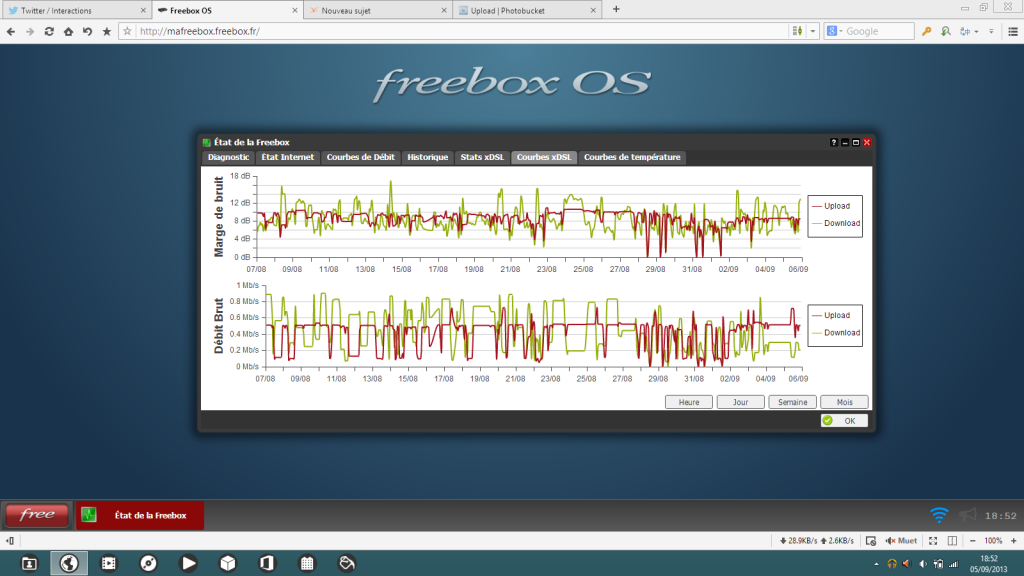Click the split page view icon
Image resolution: width=1024 pixels, height=576 pixels.
click(952, 541)
